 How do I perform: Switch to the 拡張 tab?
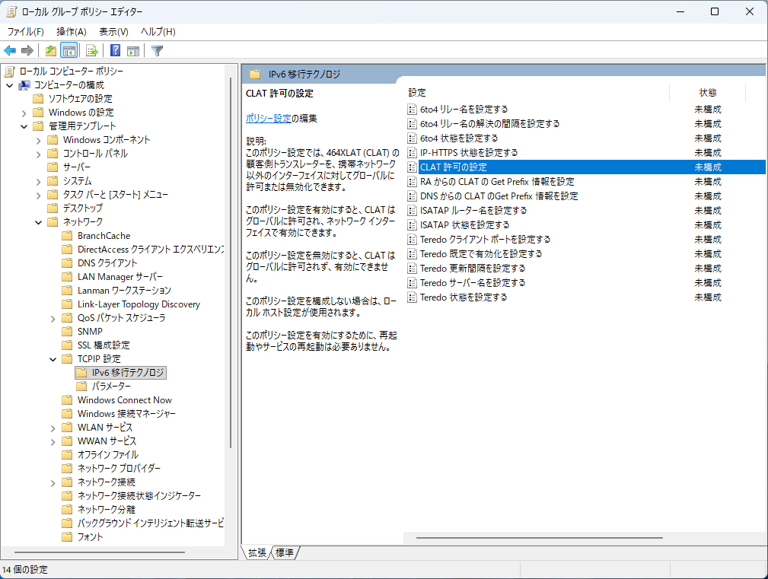tap(257, 553)
